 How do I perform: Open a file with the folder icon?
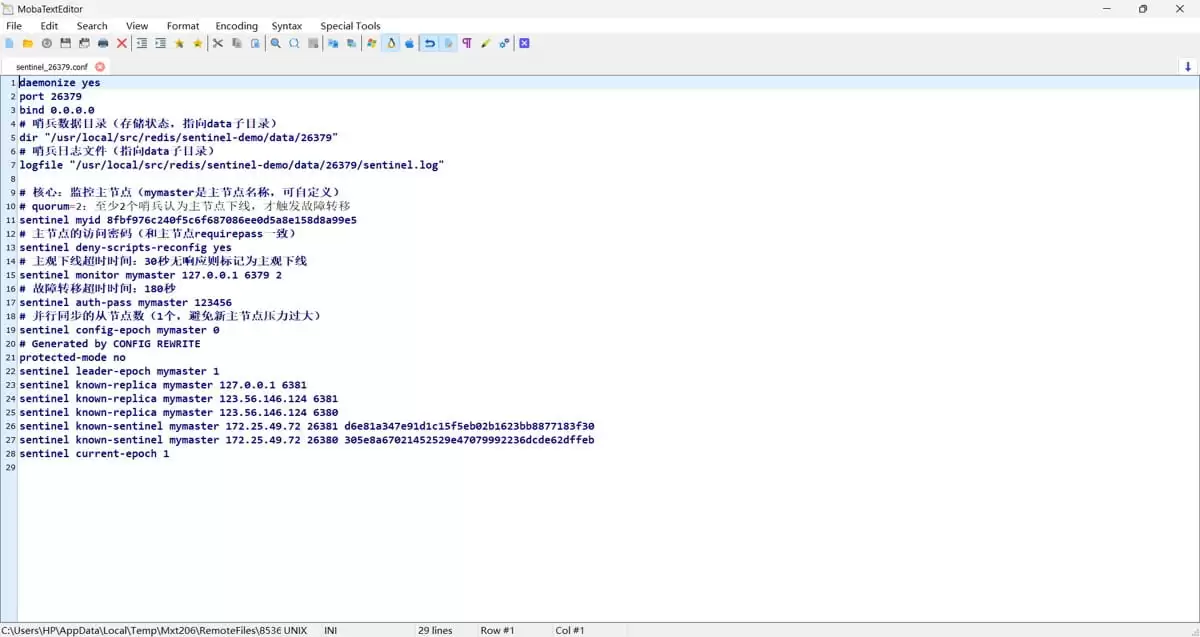28,43
